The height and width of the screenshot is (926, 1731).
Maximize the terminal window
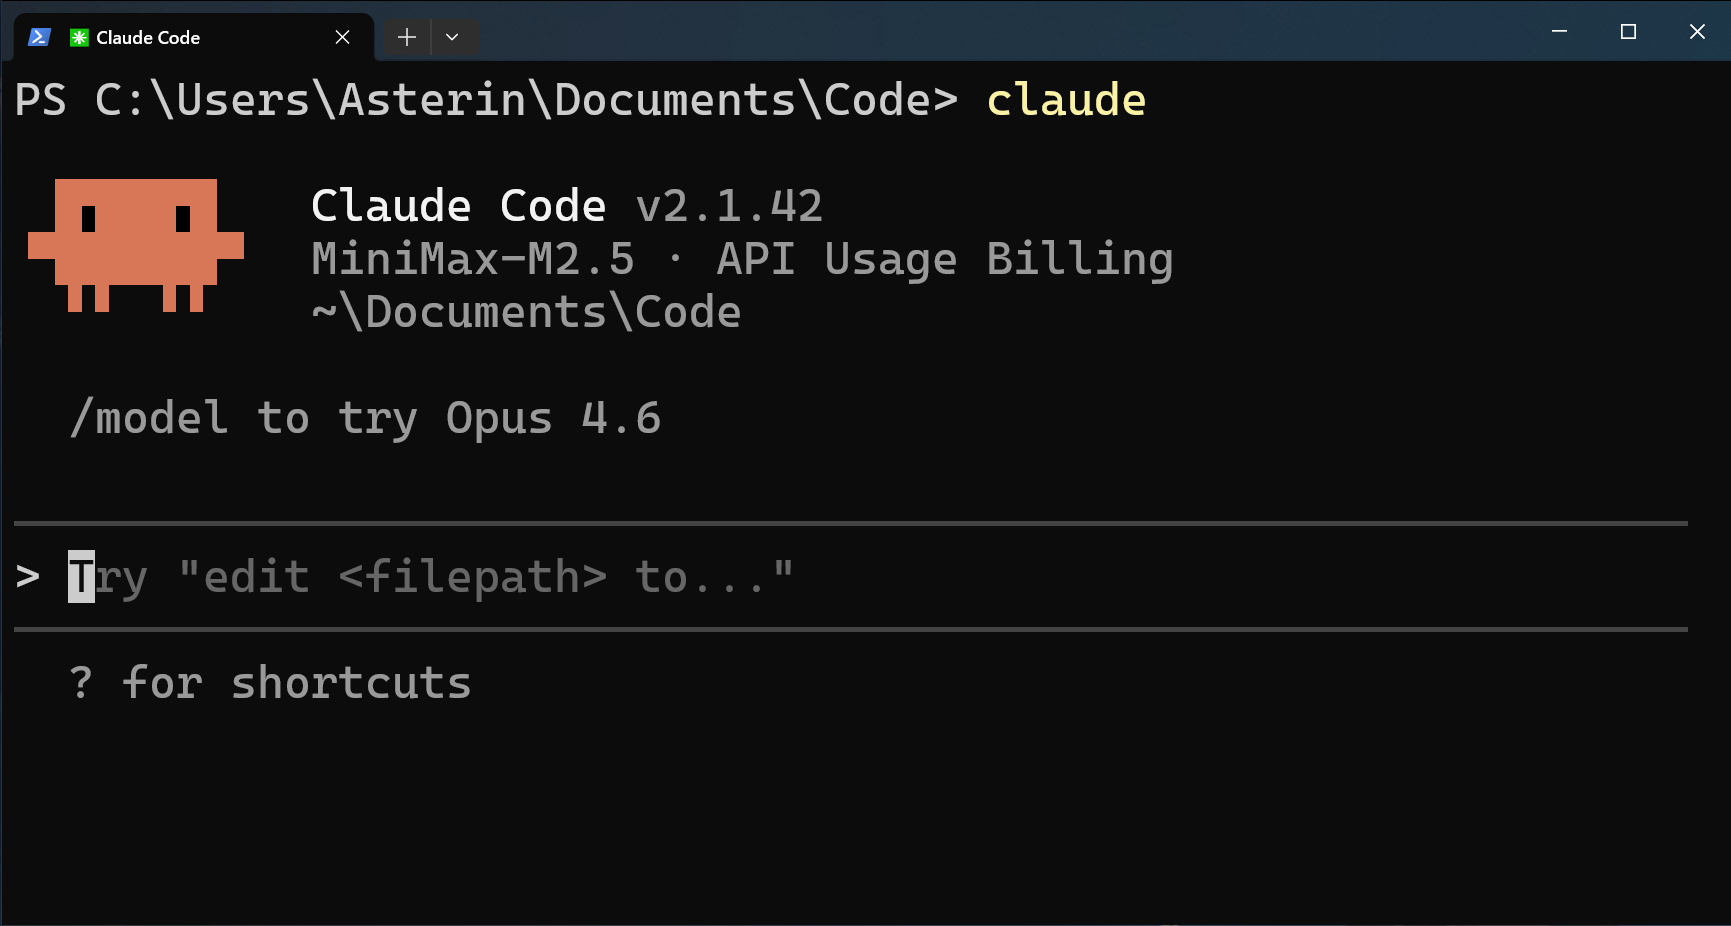[1628, 32]
